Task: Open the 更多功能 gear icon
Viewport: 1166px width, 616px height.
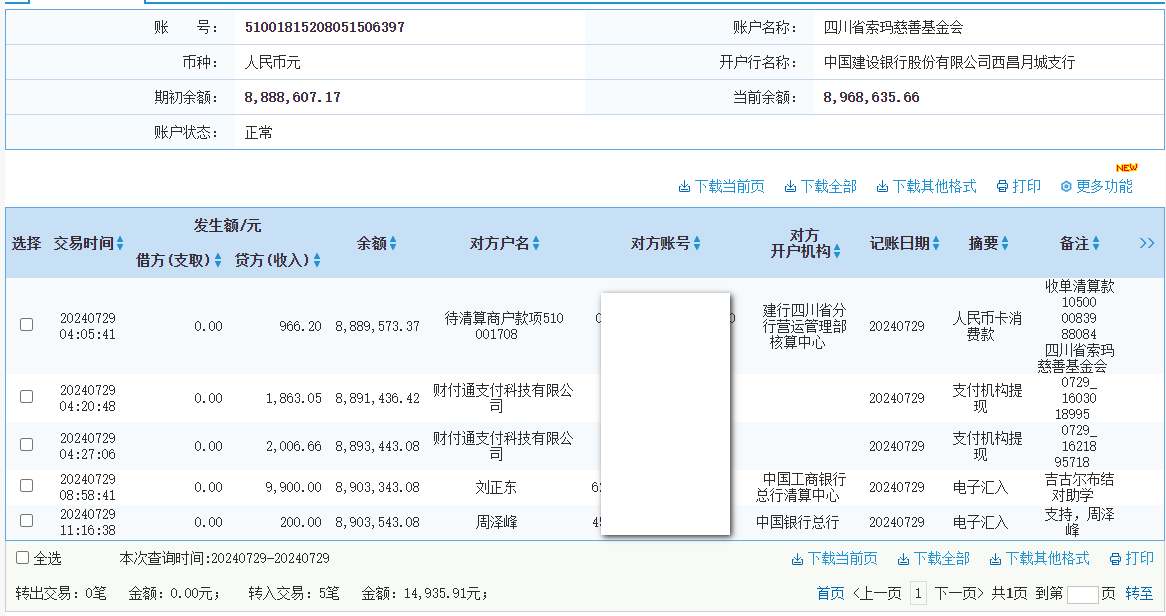Action: coord(1066,187)
